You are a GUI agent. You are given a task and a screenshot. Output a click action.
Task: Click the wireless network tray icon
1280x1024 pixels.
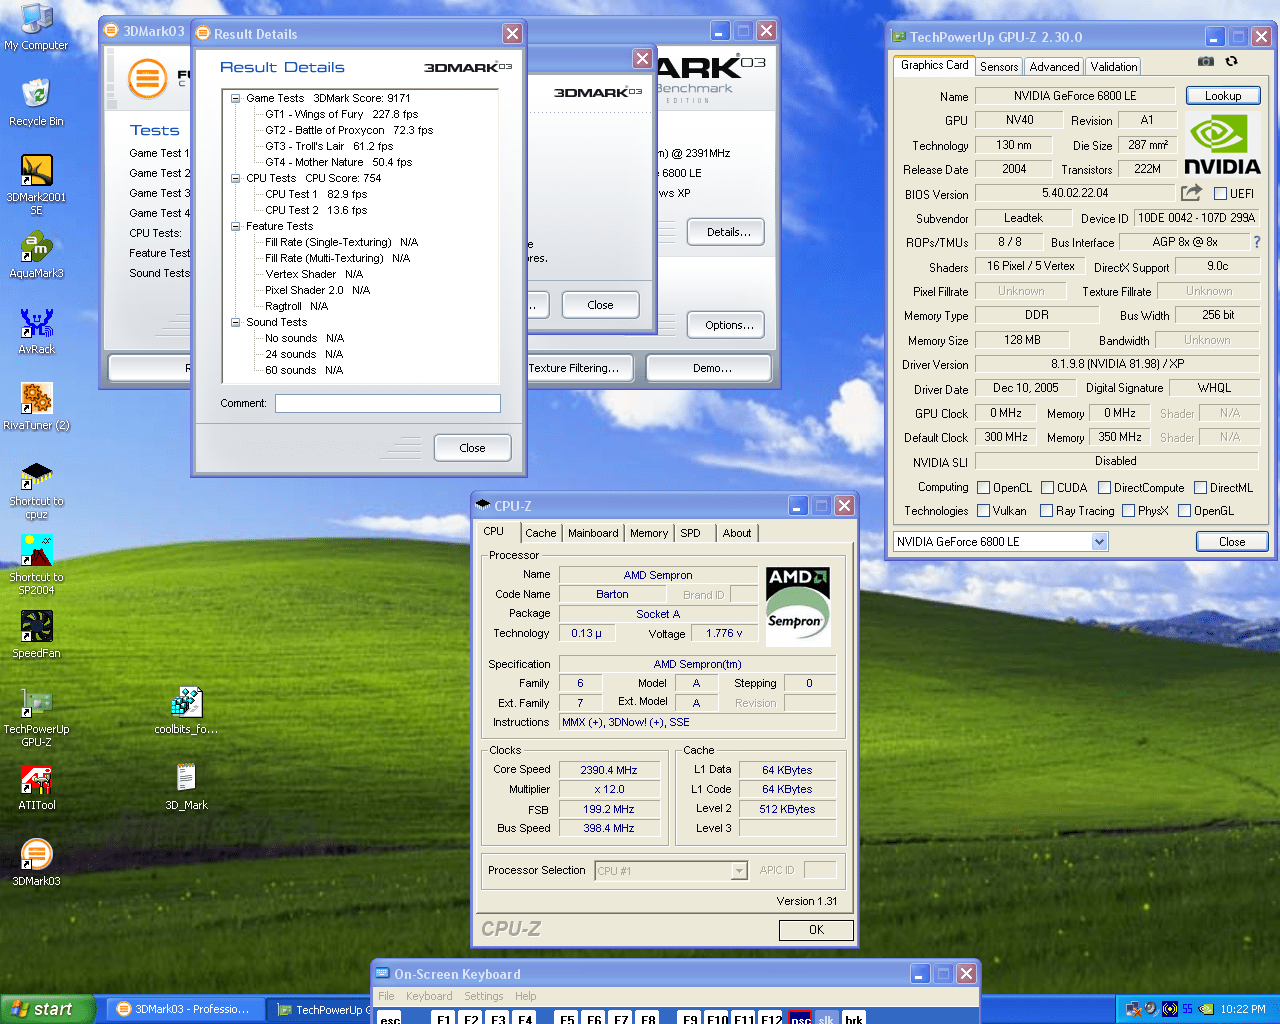(1170, 1009)
